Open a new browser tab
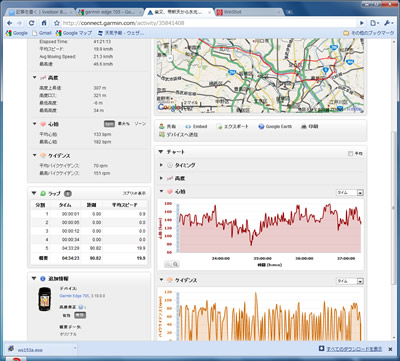This screenshot has width=400, height=361. [289, 12]
